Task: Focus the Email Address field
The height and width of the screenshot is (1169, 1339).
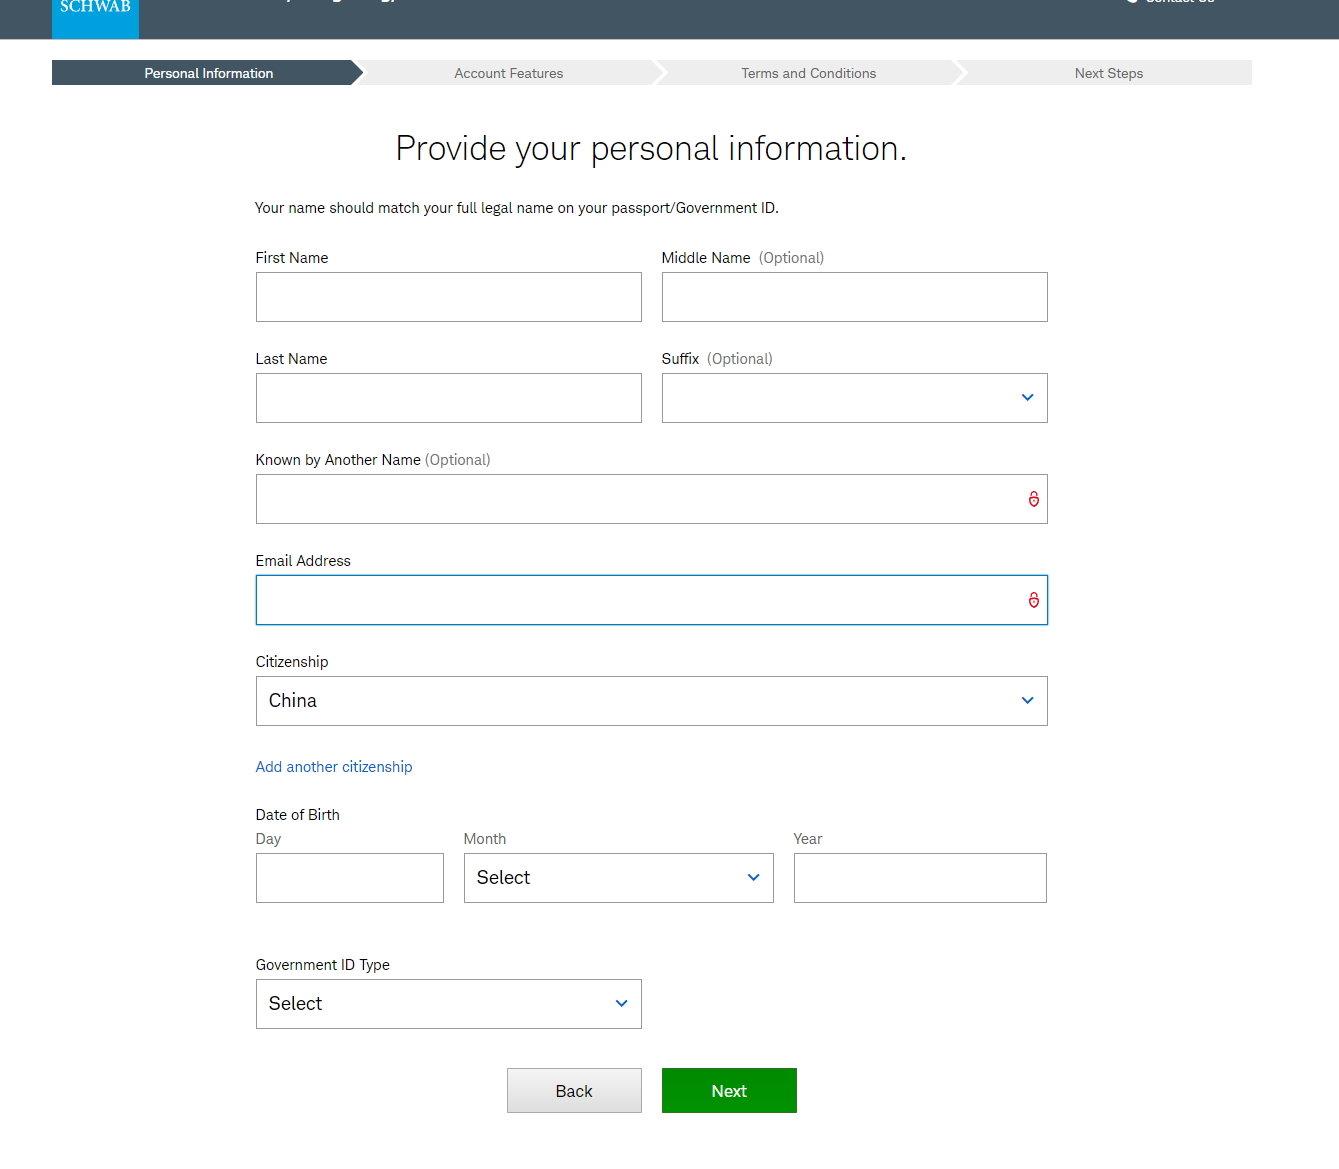Action: [651, 600]
